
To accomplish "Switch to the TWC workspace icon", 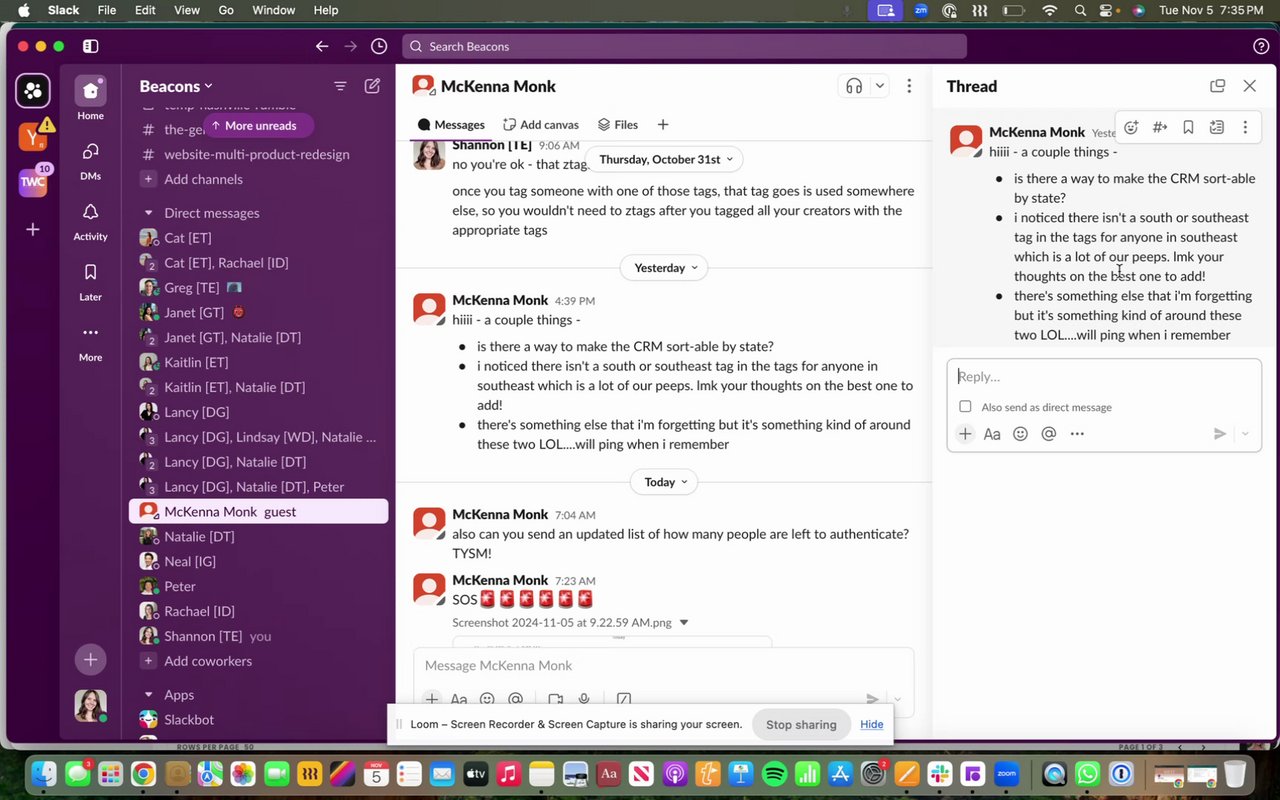I will tap(33, 182).
